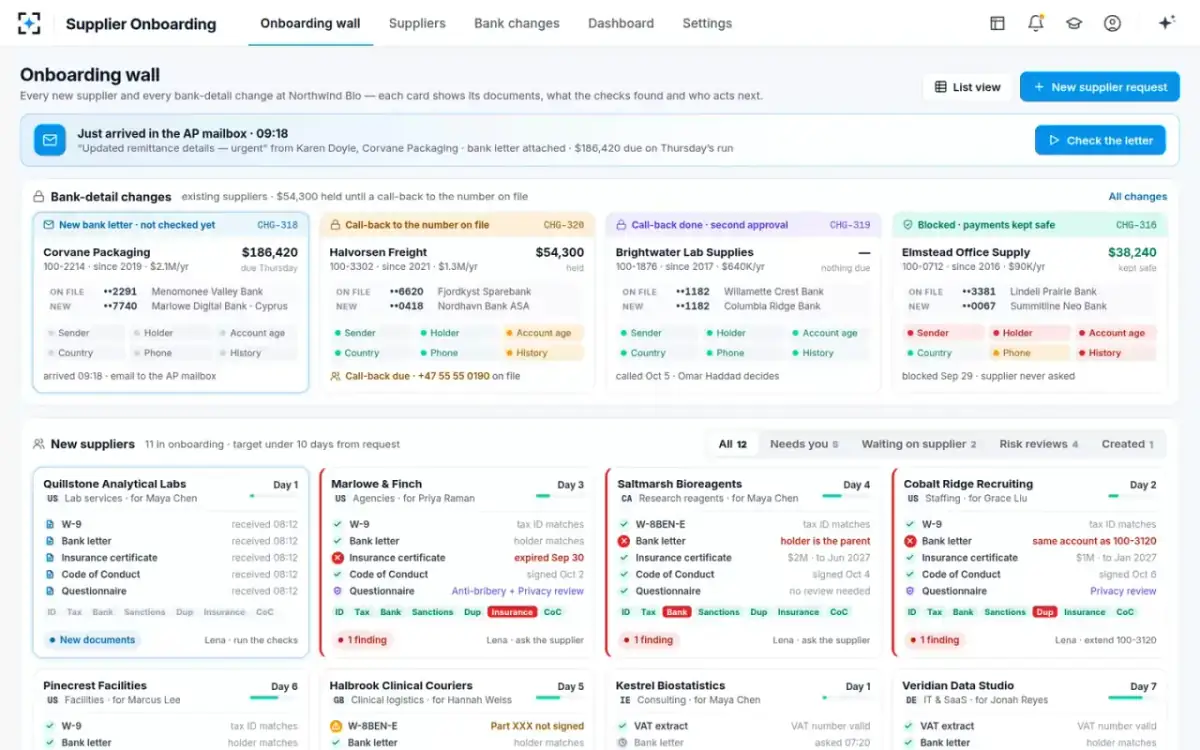Image resolution: width=1200 pixels, height=750 pixels.
Task: Click the red Insurance chip on Marlowe card
Action: tap(511, 612)
